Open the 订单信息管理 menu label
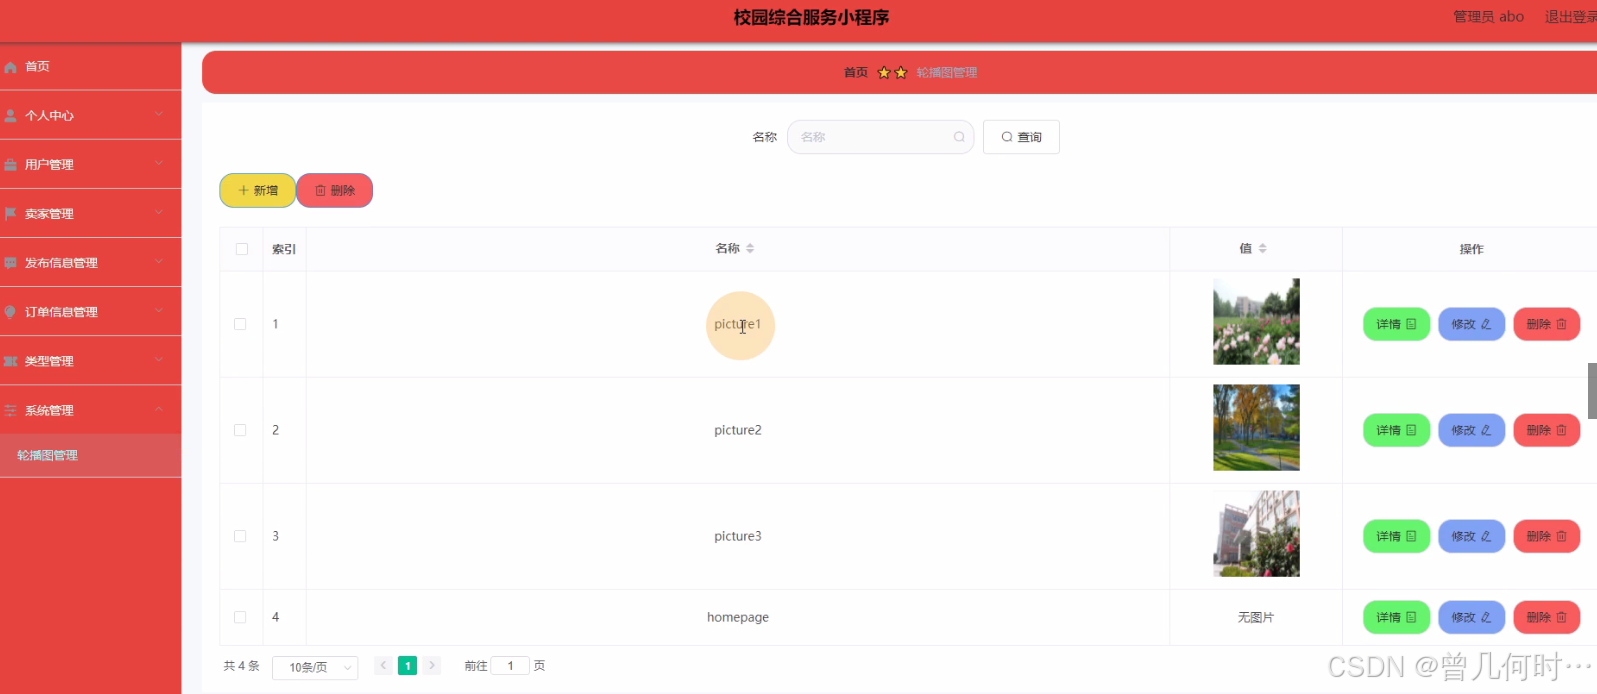This screenshot has width=1597, height=694. [61, 312]
